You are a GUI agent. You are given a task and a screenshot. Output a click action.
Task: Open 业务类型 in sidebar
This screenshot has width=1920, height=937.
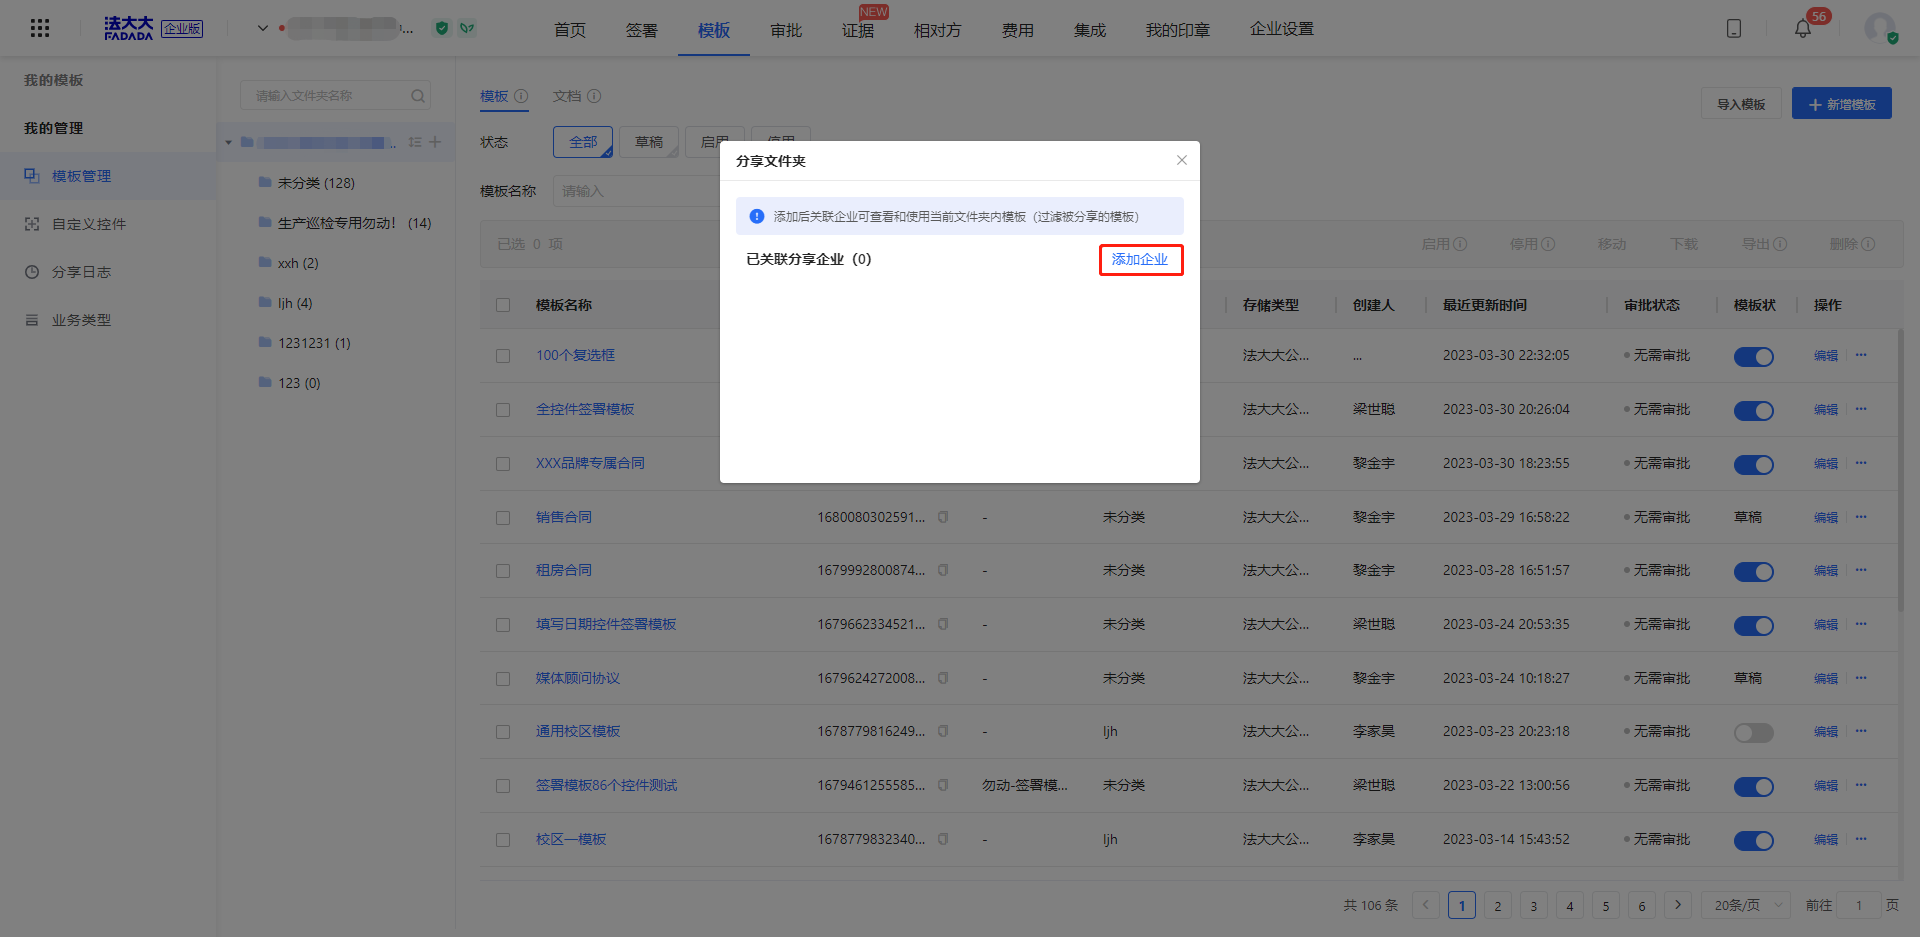(x=108, y=320)
